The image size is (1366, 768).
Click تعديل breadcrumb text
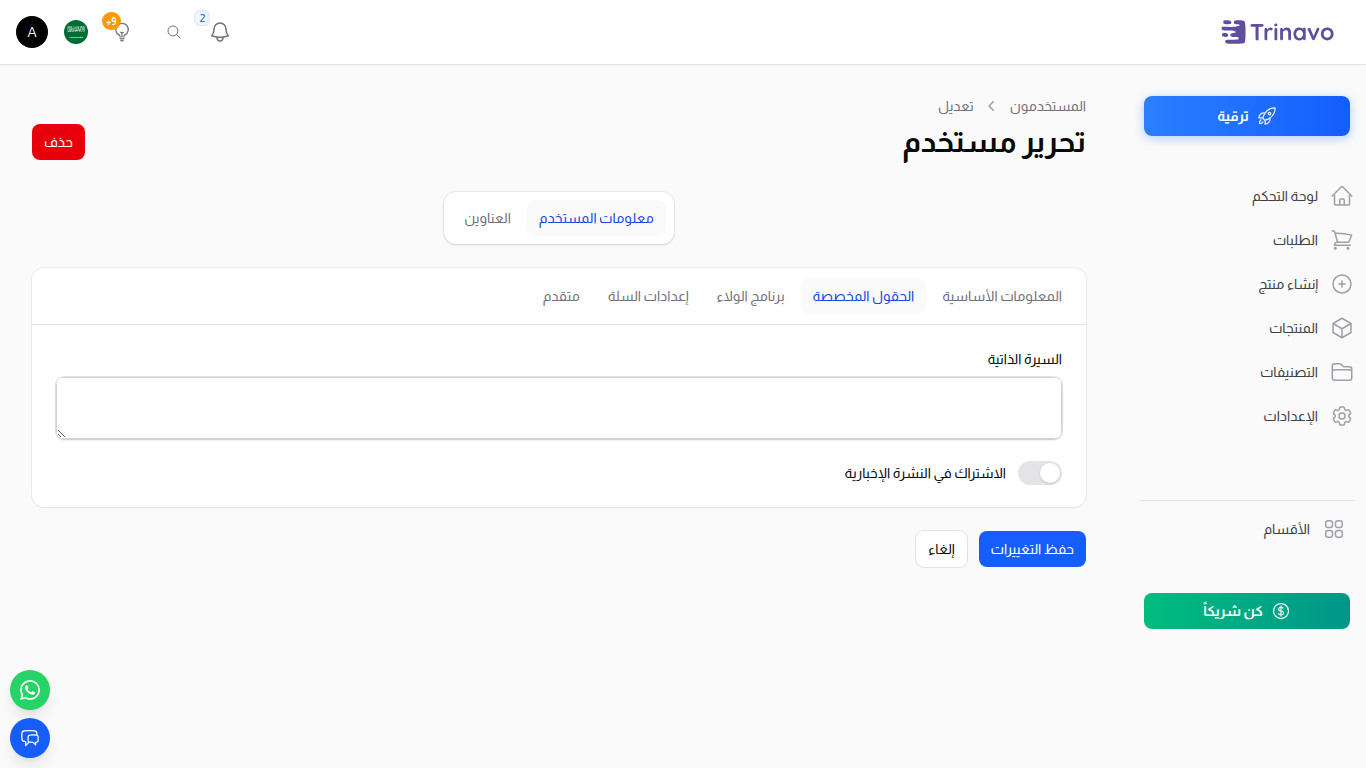pos(955,106)
